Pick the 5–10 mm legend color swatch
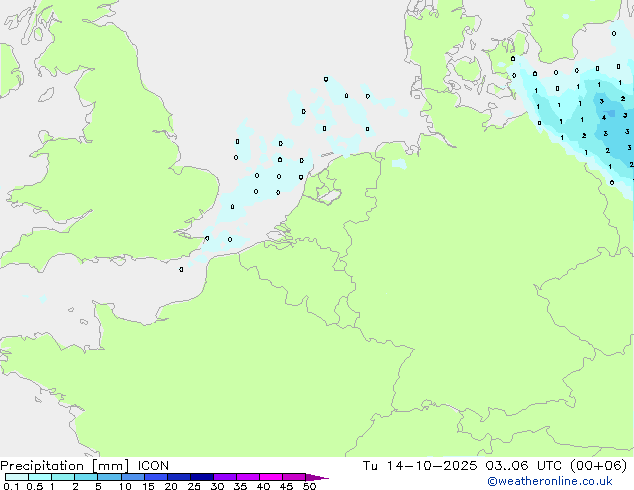Screen dimensions: 634x490 tap(109, 477)
